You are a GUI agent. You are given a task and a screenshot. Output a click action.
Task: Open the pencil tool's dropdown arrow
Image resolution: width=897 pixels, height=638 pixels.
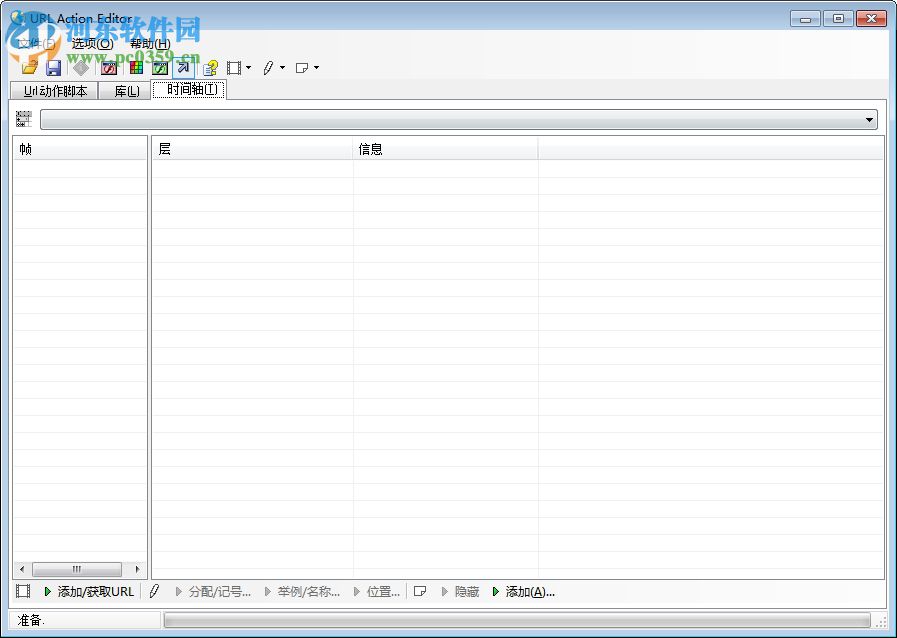click(282, 68)
